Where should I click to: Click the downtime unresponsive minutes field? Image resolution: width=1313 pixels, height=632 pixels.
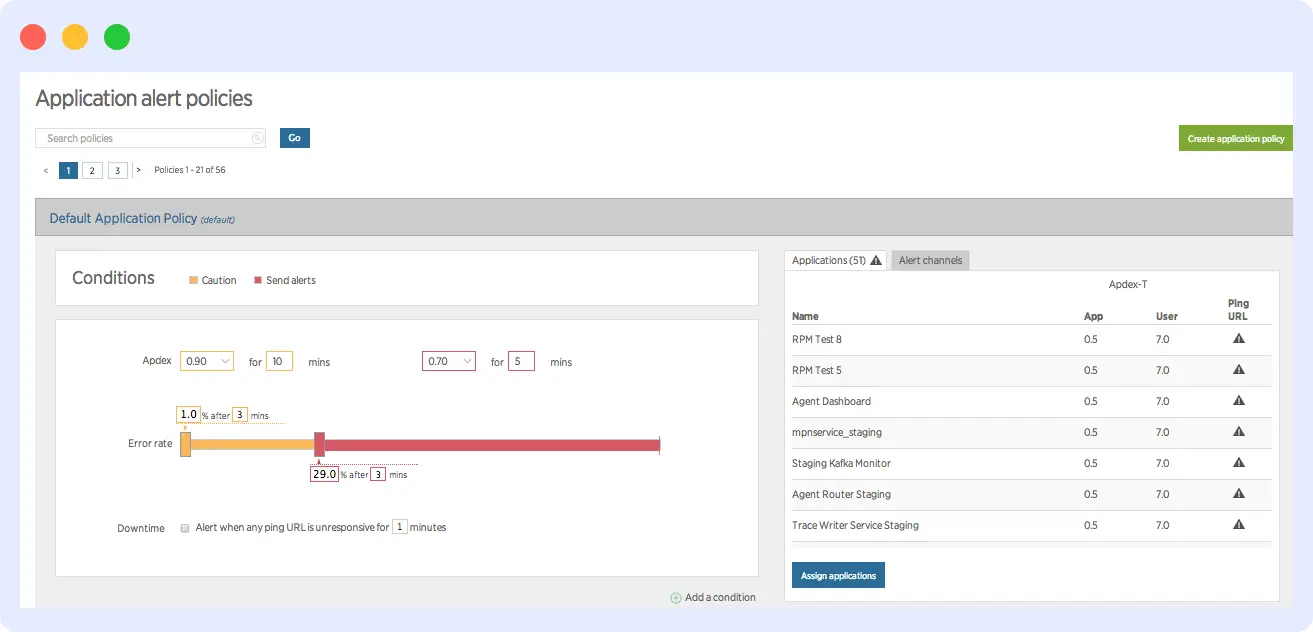(399, 527)
